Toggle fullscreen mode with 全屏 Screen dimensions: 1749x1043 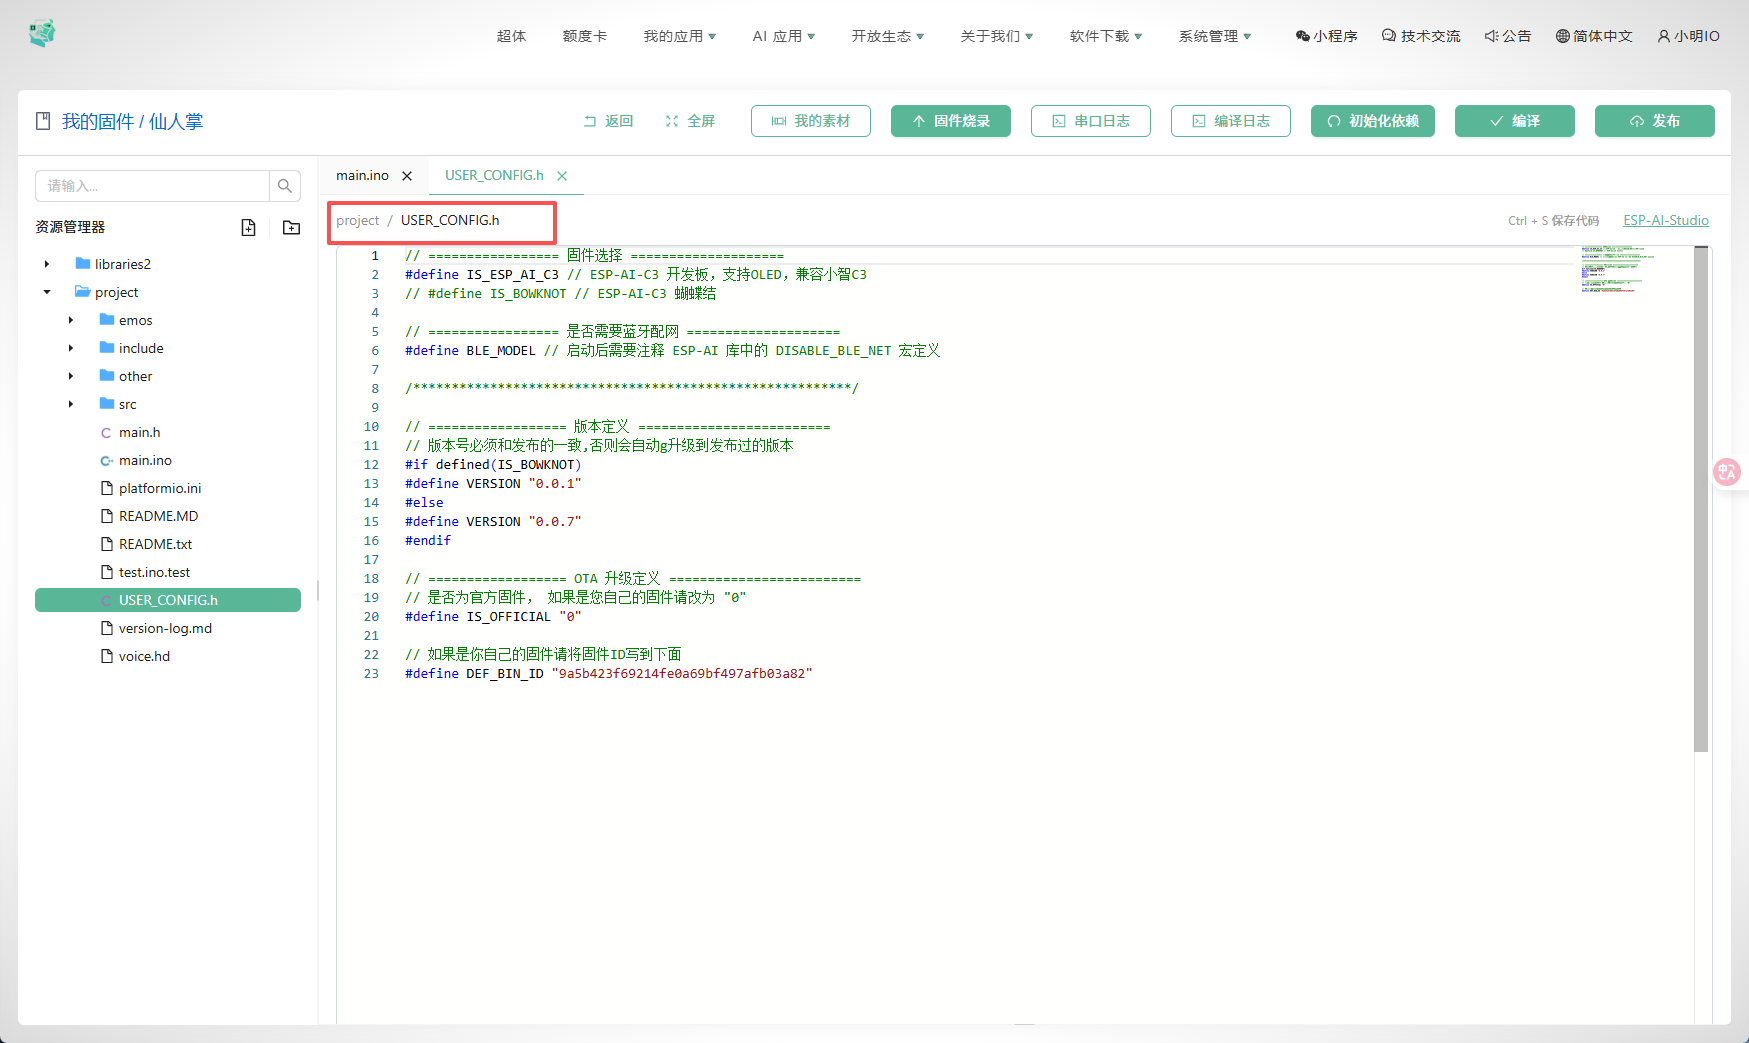(690, 121)
